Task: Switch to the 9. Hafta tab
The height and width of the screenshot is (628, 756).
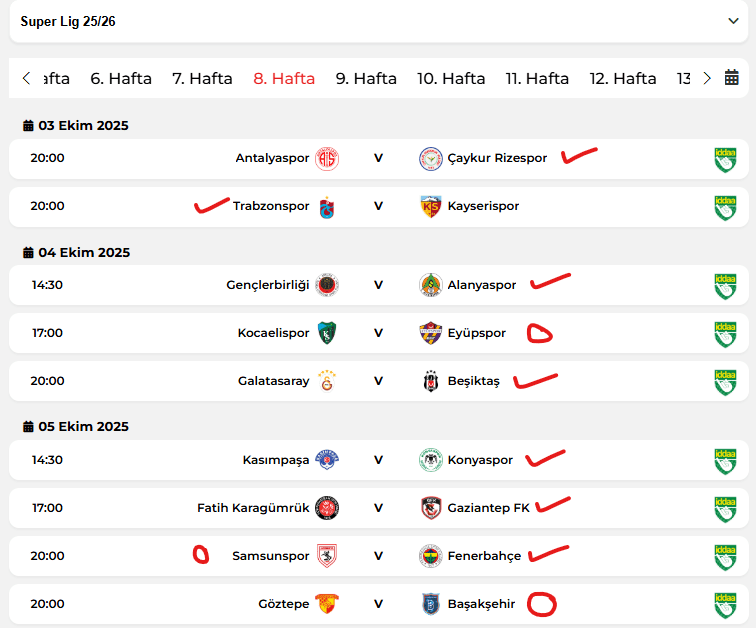Action: [366, 78]
